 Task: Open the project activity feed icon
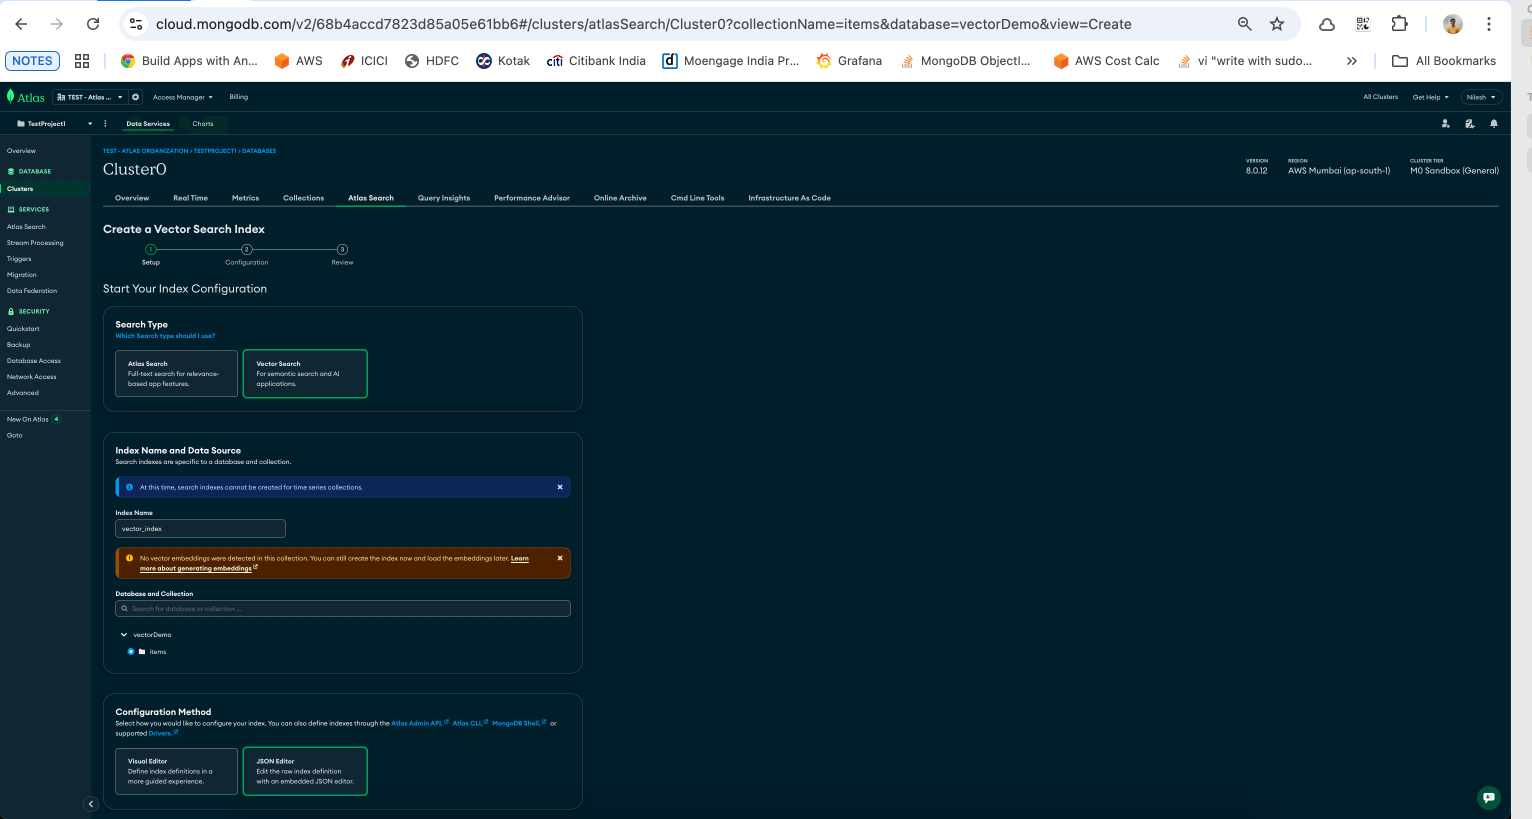click(x=1469, y=123)
